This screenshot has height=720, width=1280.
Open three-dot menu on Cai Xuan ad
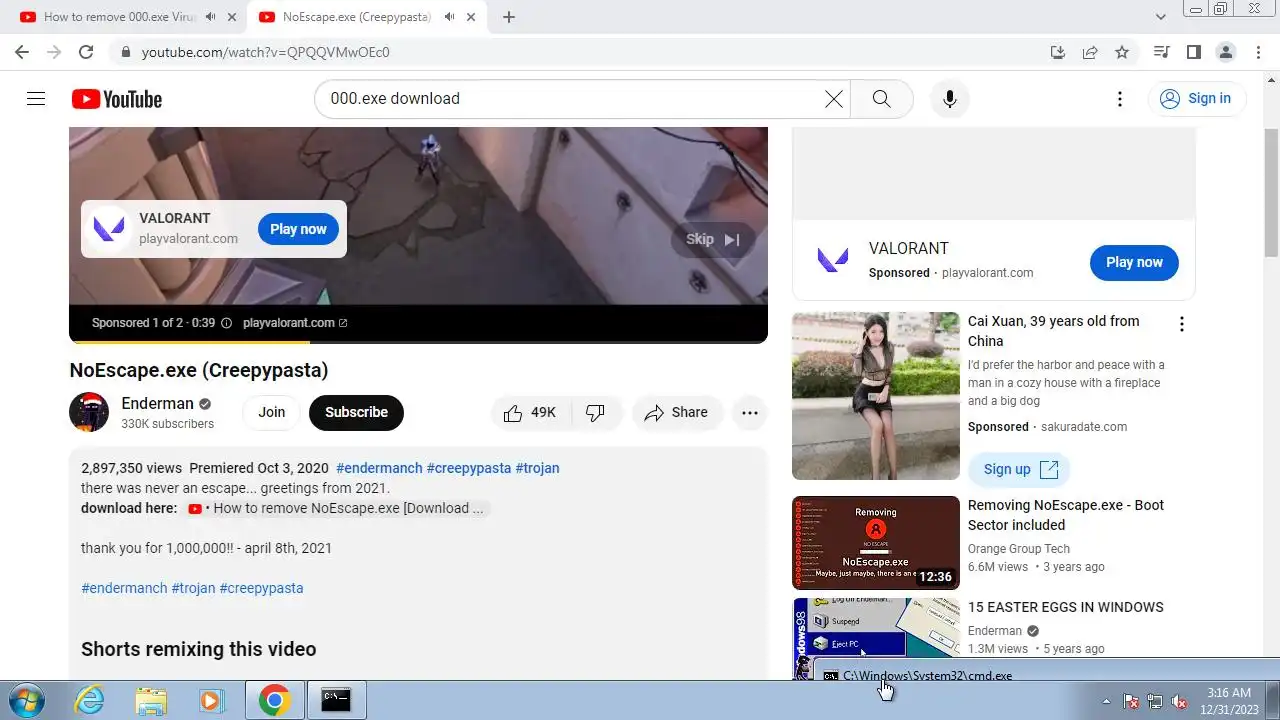click(x=1181, y=324)
